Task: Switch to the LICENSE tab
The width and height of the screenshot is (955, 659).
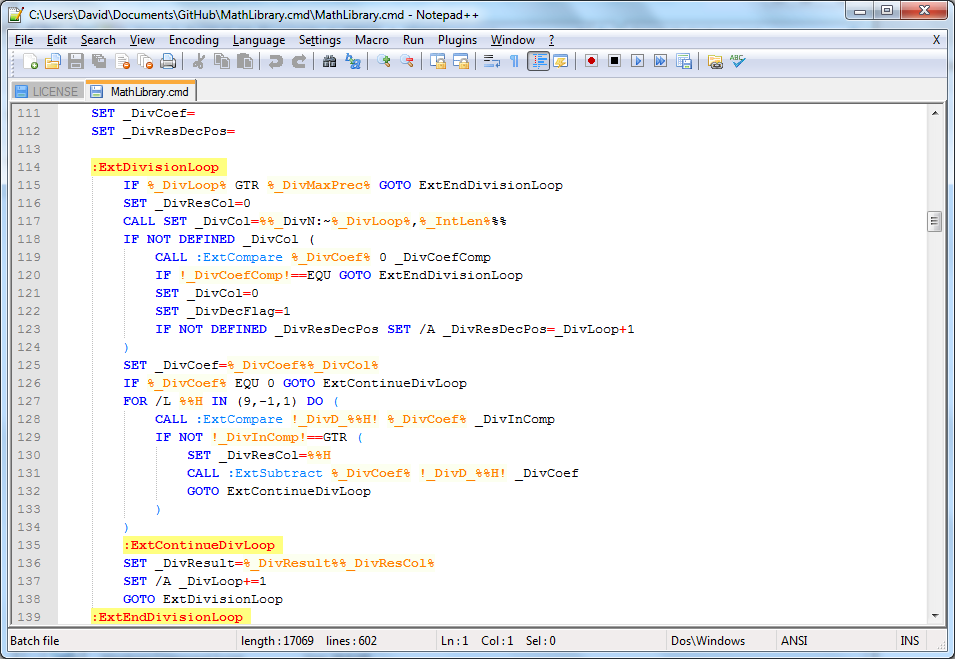Action: pyautogui.click(x=46, y=90)
